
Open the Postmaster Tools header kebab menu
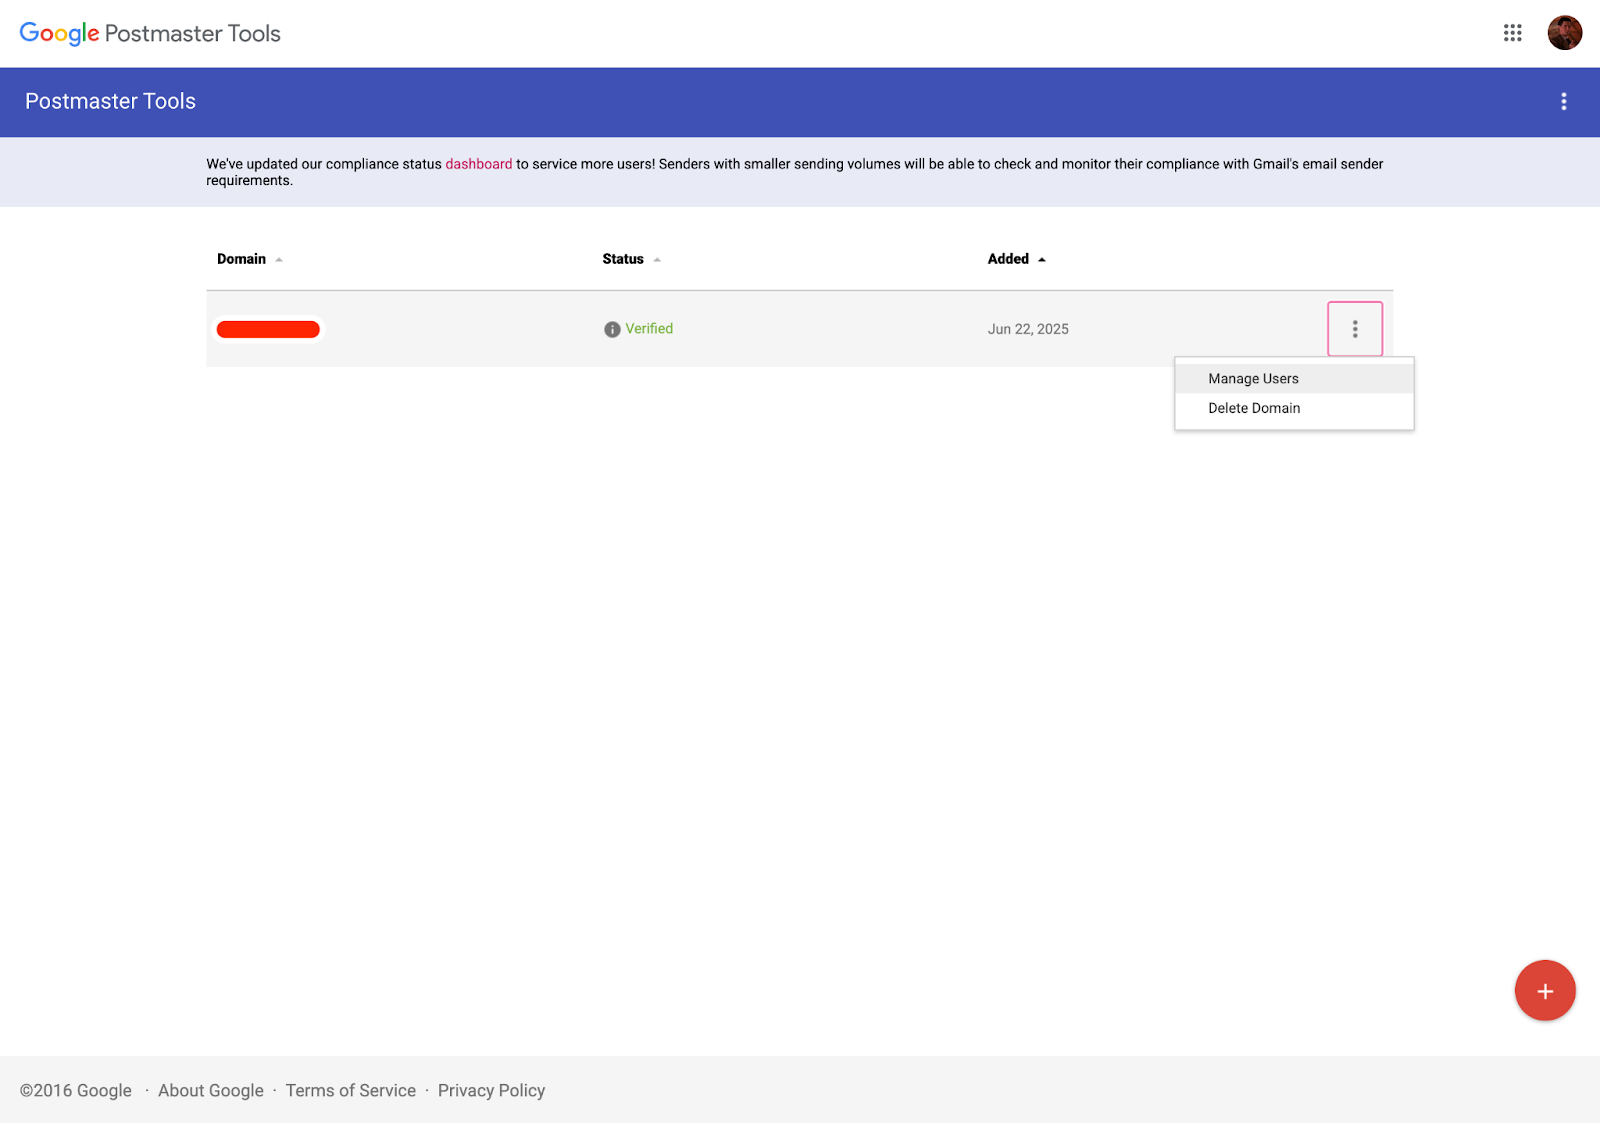pos(1564,101)
